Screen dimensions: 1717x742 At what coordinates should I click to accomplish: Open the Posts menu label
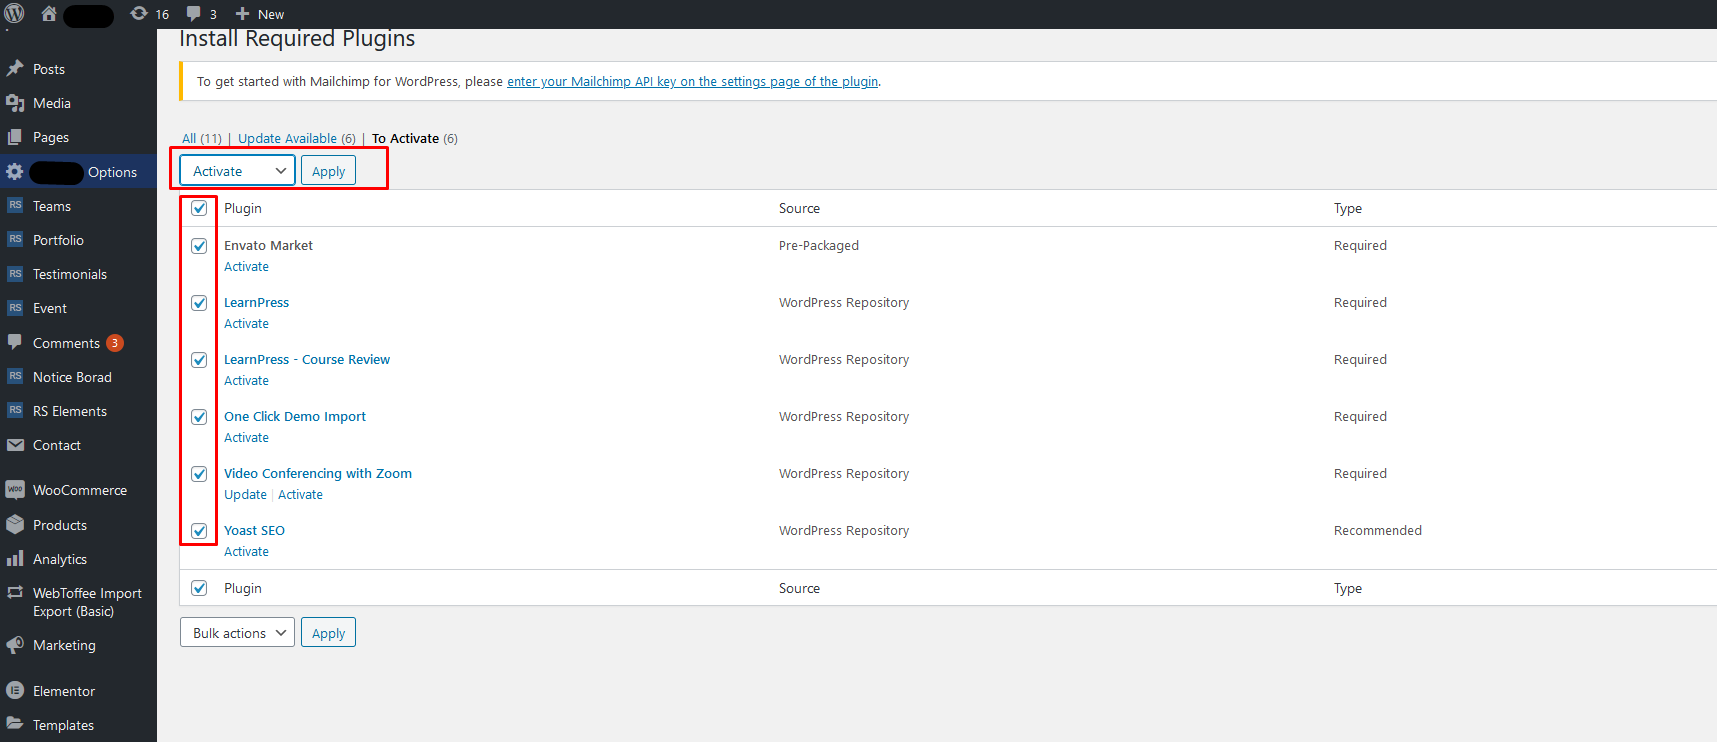pos(49,69)
